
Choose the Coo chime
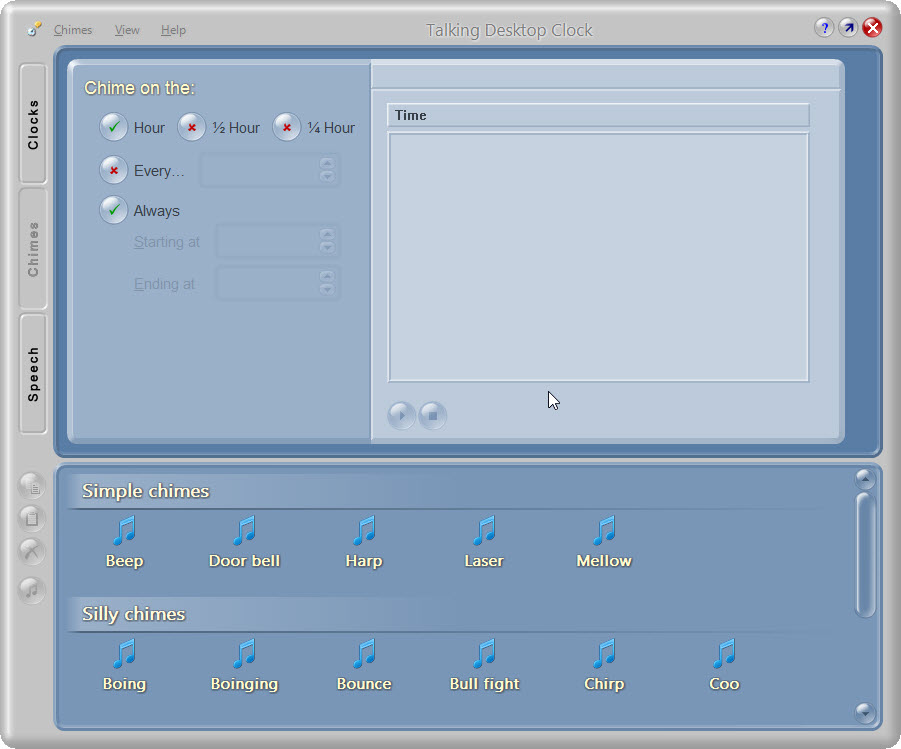coord(724,665)
